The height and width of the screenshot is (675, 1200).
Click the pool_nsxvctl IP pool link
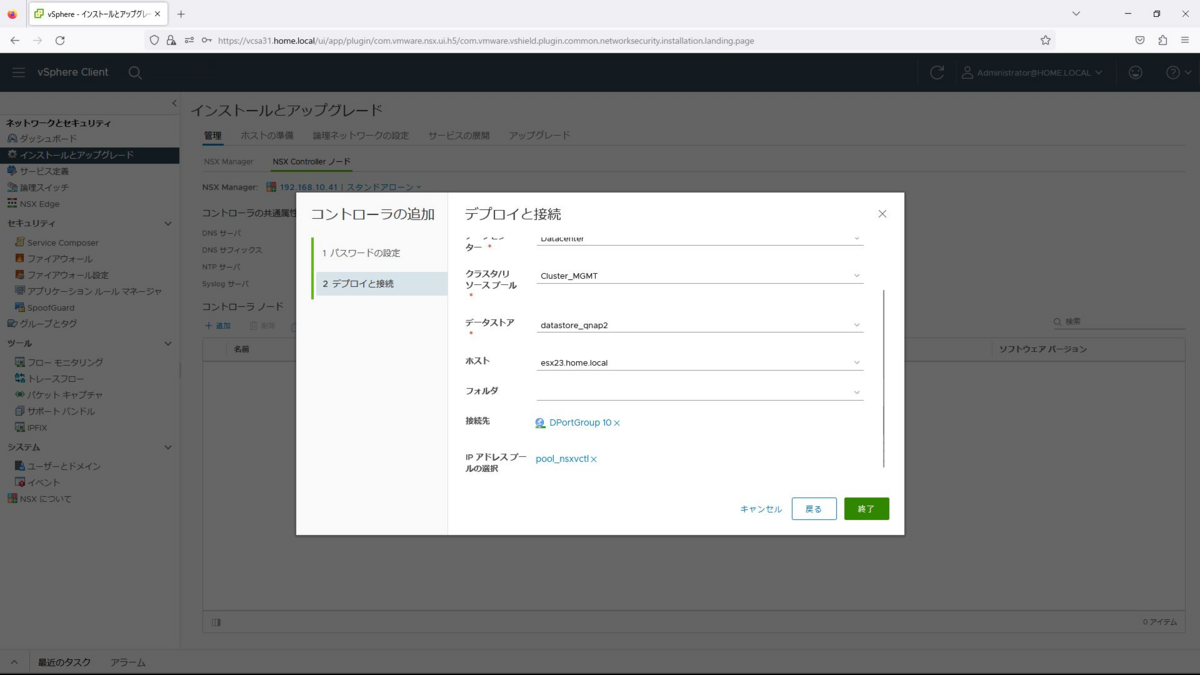(x=562, y=459)
